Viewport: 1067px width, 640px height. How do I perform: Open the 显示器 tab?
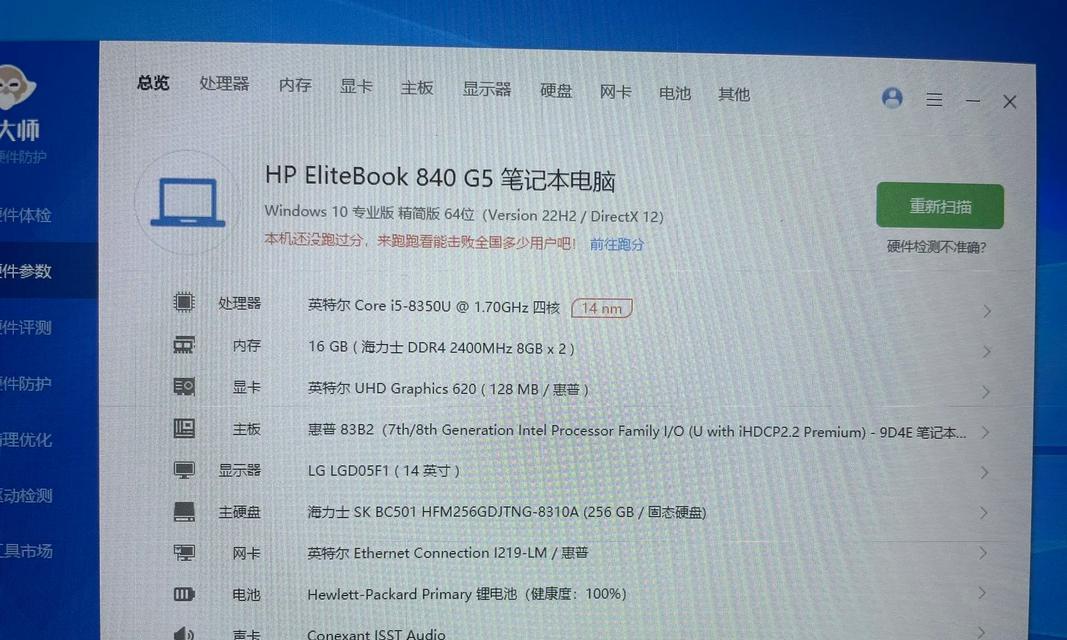[487, 89]
